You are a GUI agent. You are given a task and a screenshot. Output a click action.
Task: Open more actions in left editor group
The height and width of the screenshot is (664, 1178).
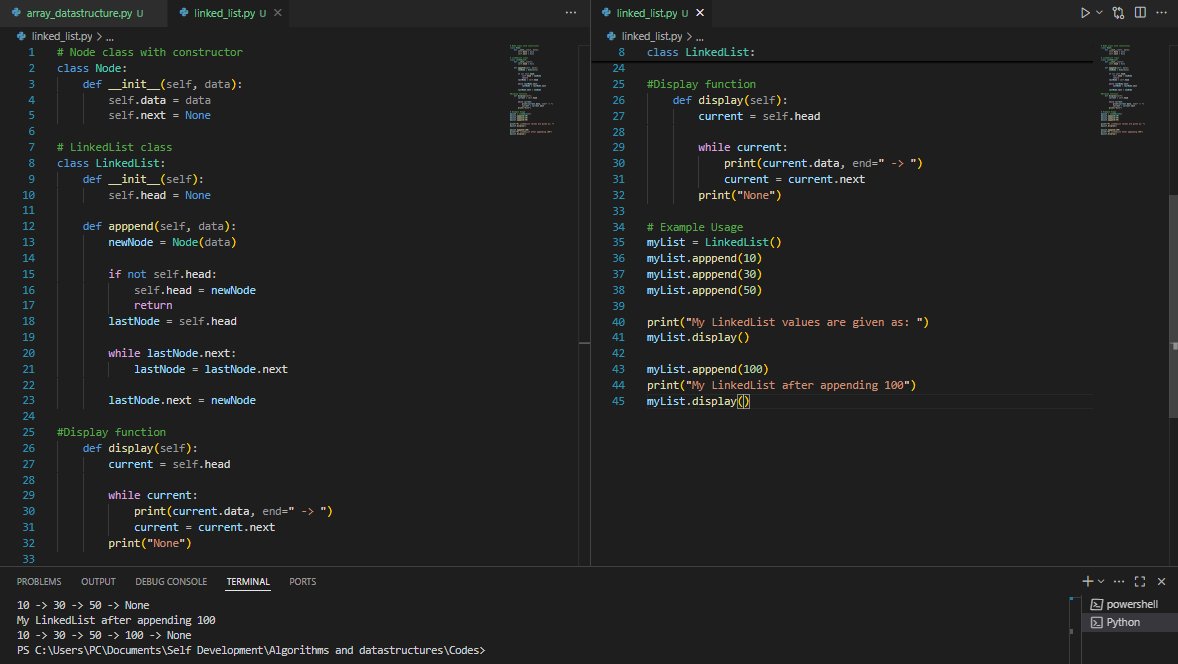pyautogui.click(x=571, y=13)
